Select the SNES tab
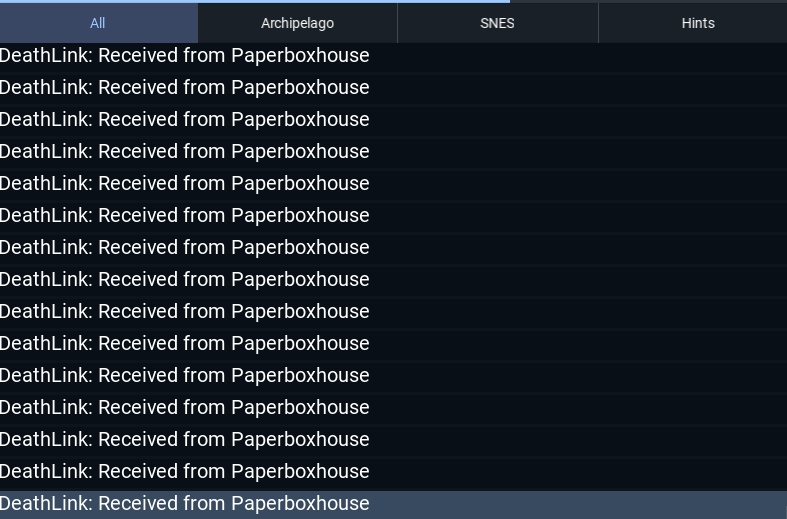The width and height of the screenshot is (787, 519). 497,23
